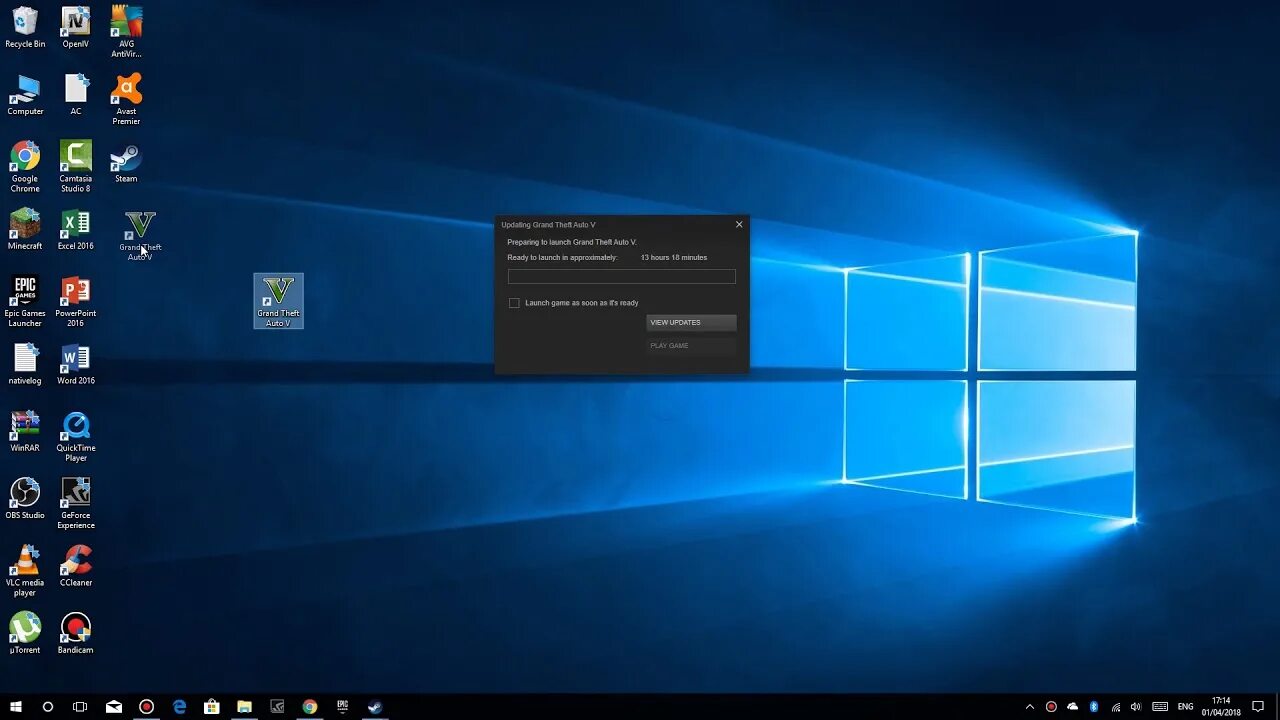Open Microsoft Edge from the taskbar

[x=179, y=706]
